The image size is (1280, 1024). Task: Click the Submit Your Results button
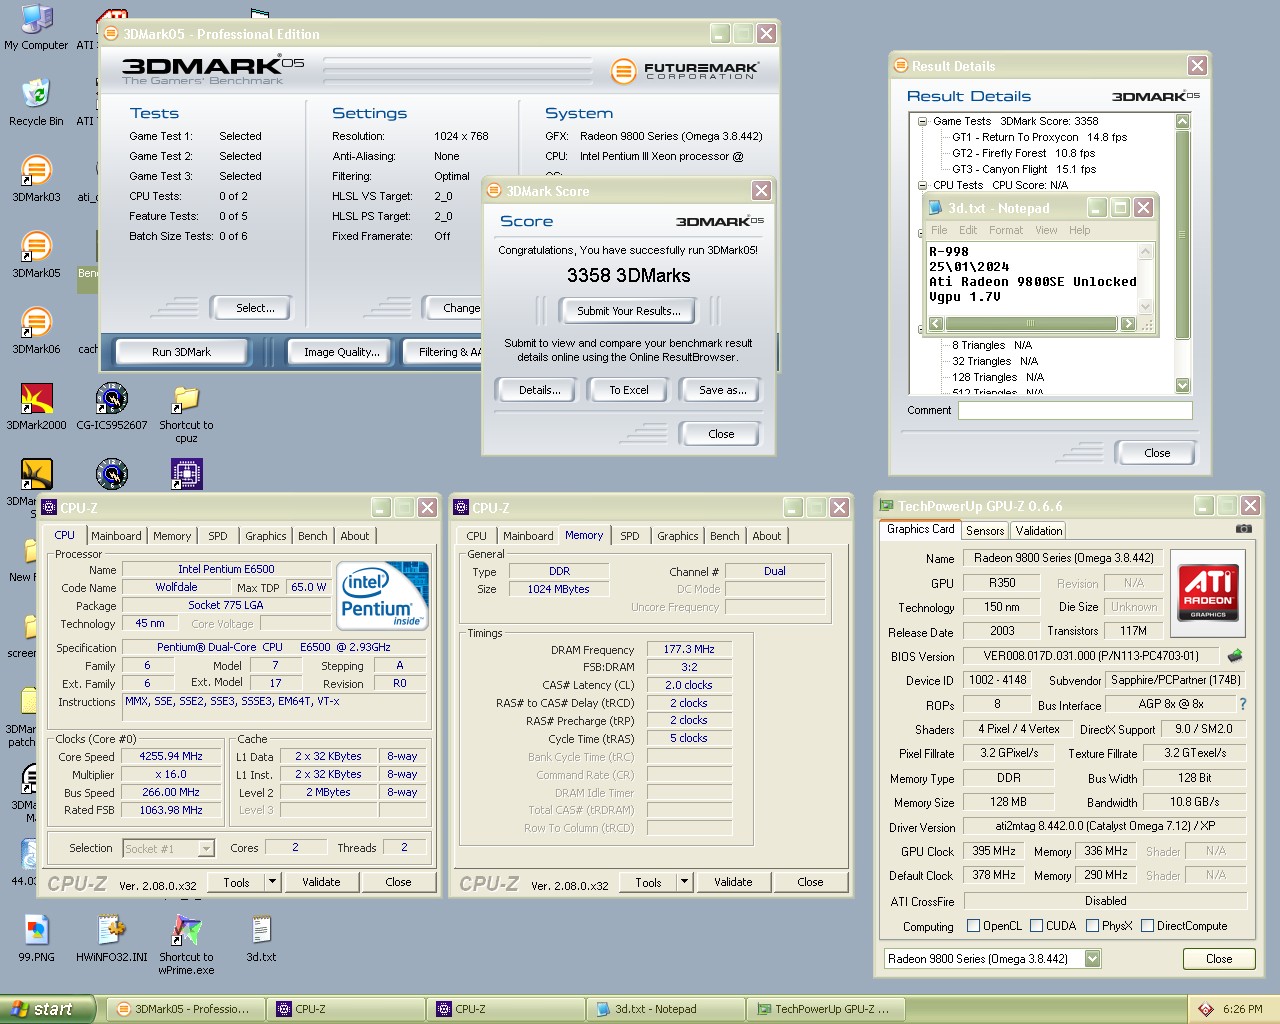[x=629, y=311]
